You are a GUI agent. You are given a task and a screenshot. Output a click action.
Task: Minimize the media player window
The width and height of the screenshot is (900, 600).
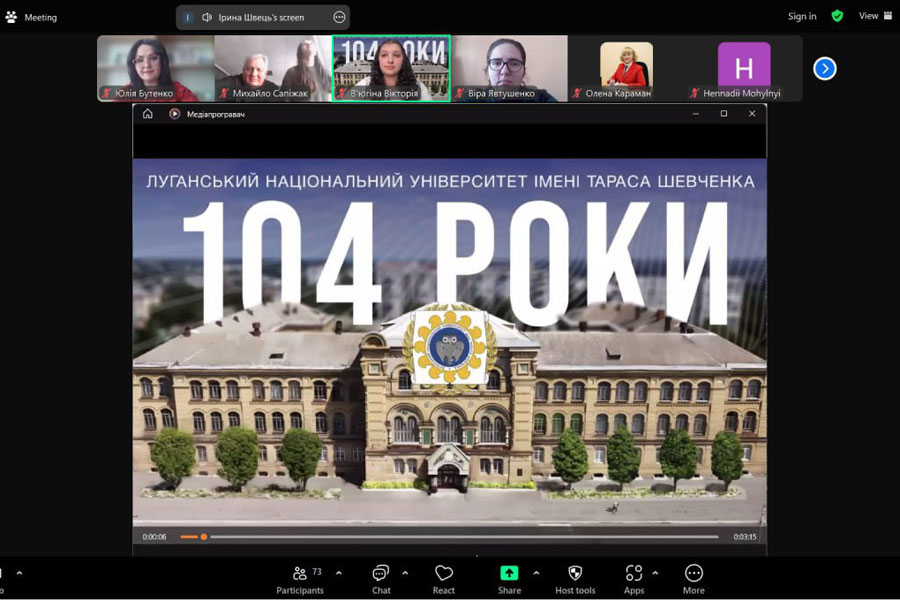point(696,114)
